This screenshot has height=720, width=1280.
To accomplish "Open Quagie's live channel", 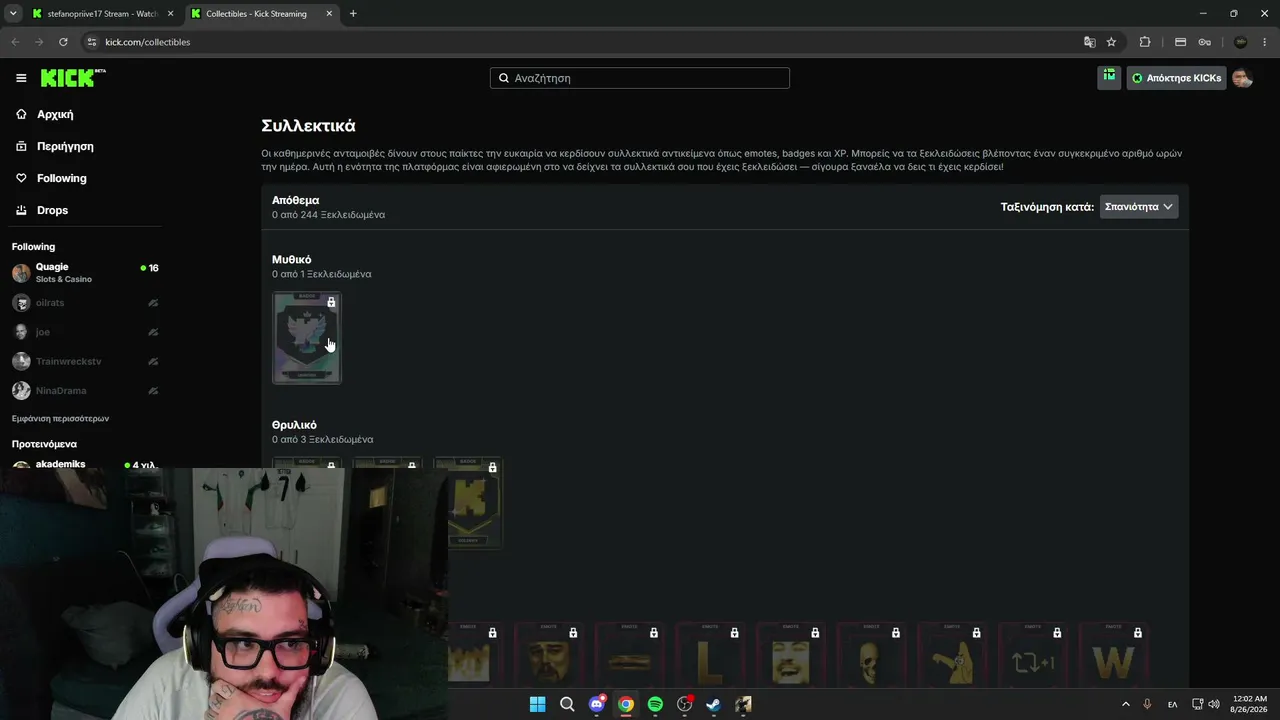I will [x=84, y=273].
